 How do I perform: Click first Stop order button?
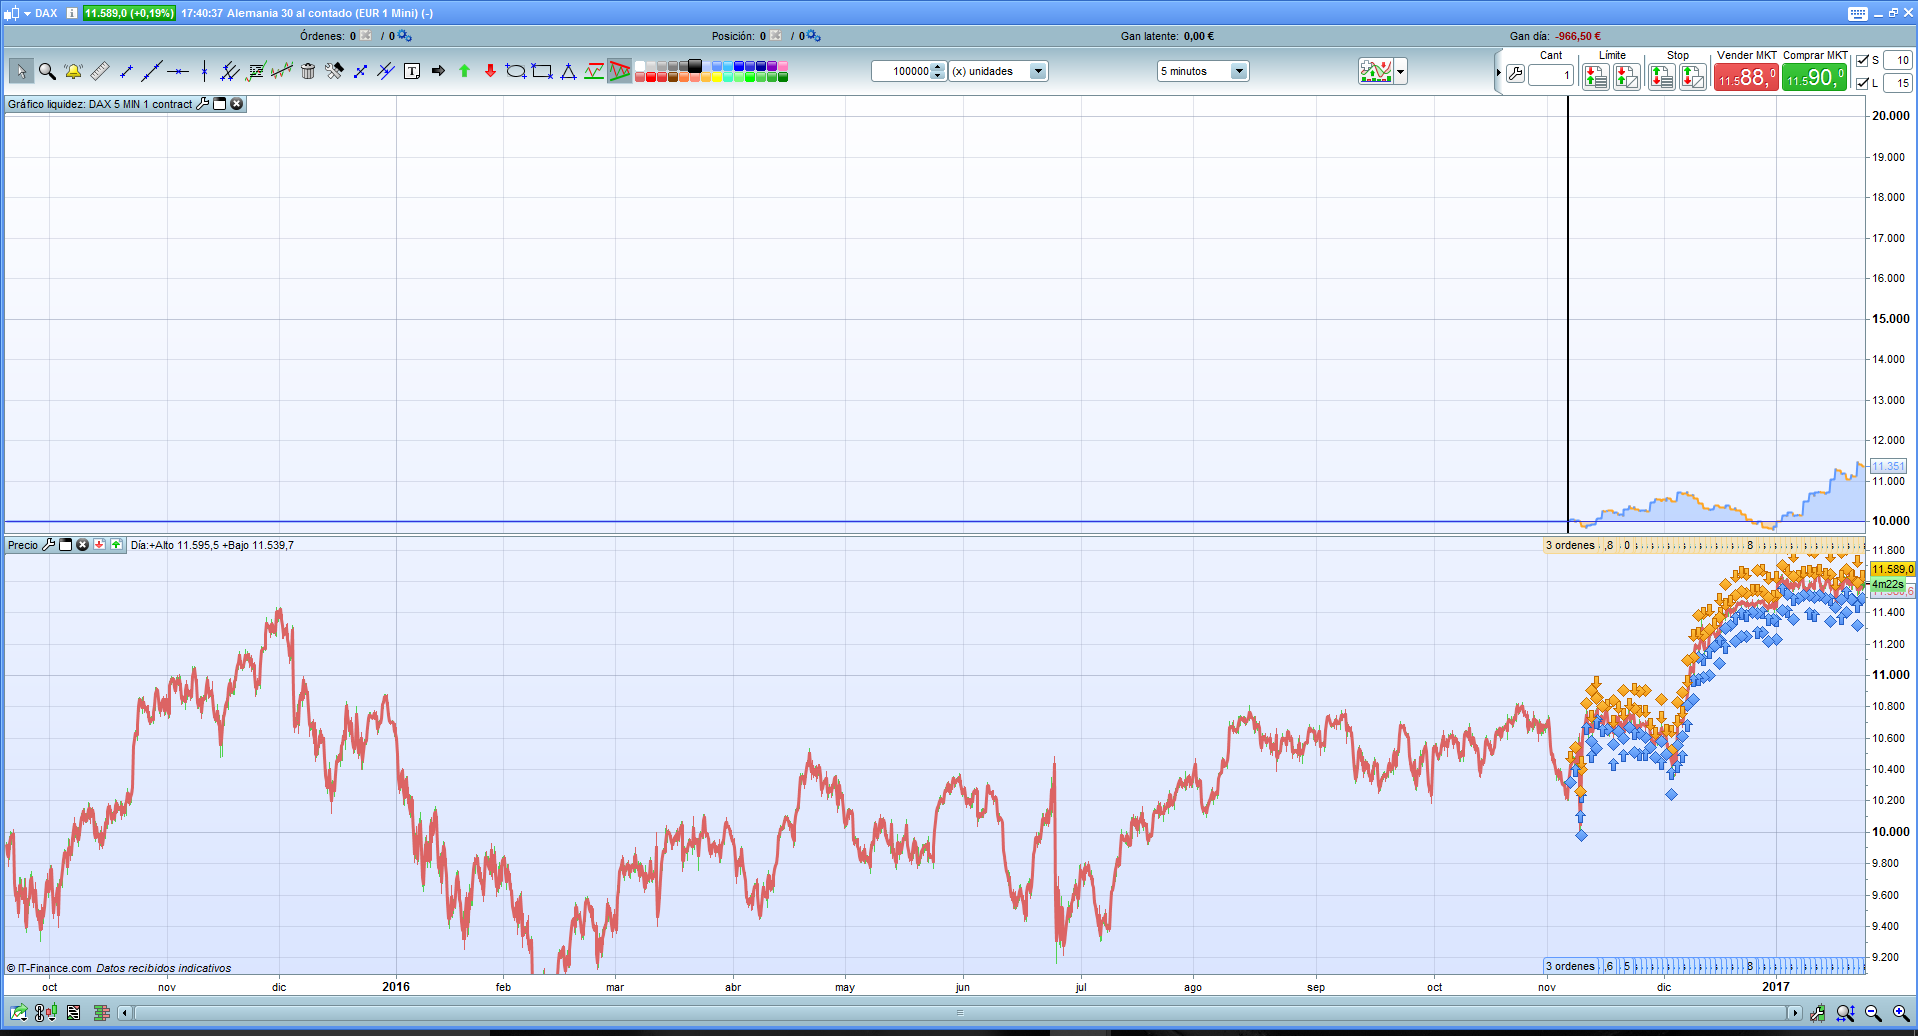1662,76
